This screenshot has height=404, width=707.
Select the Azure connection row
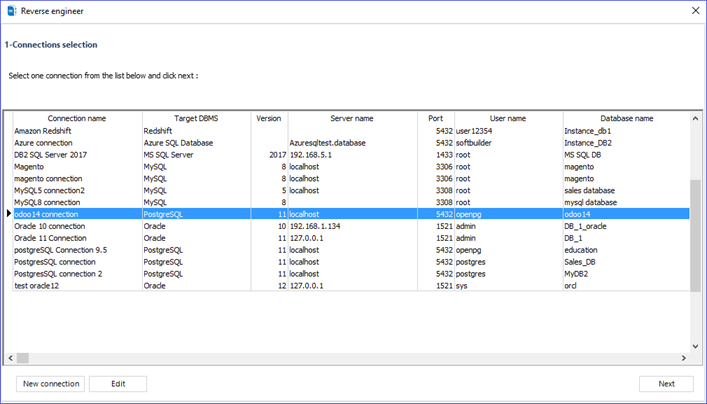(x=351, y=143)
